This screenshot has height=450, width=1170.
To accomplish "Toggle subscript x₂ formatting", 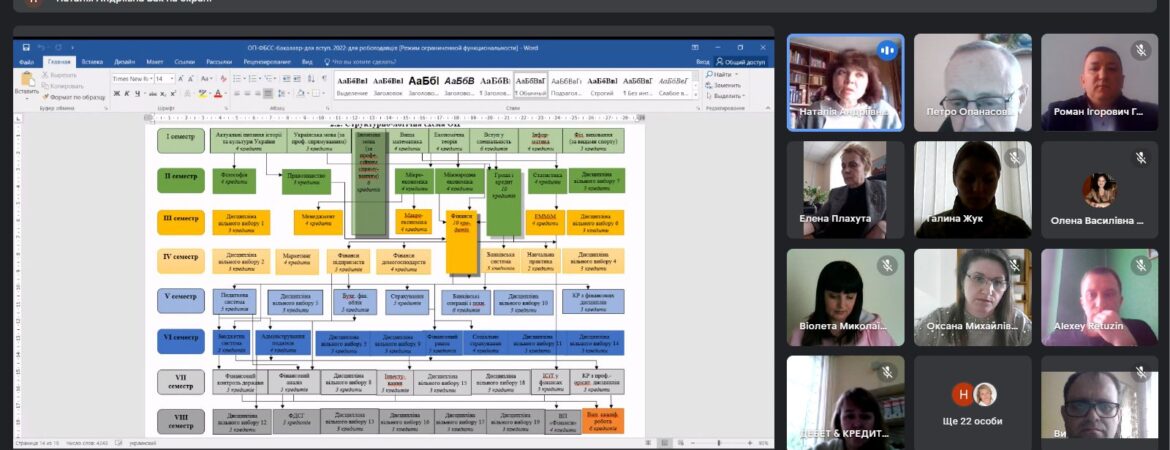I will [163, 93].
